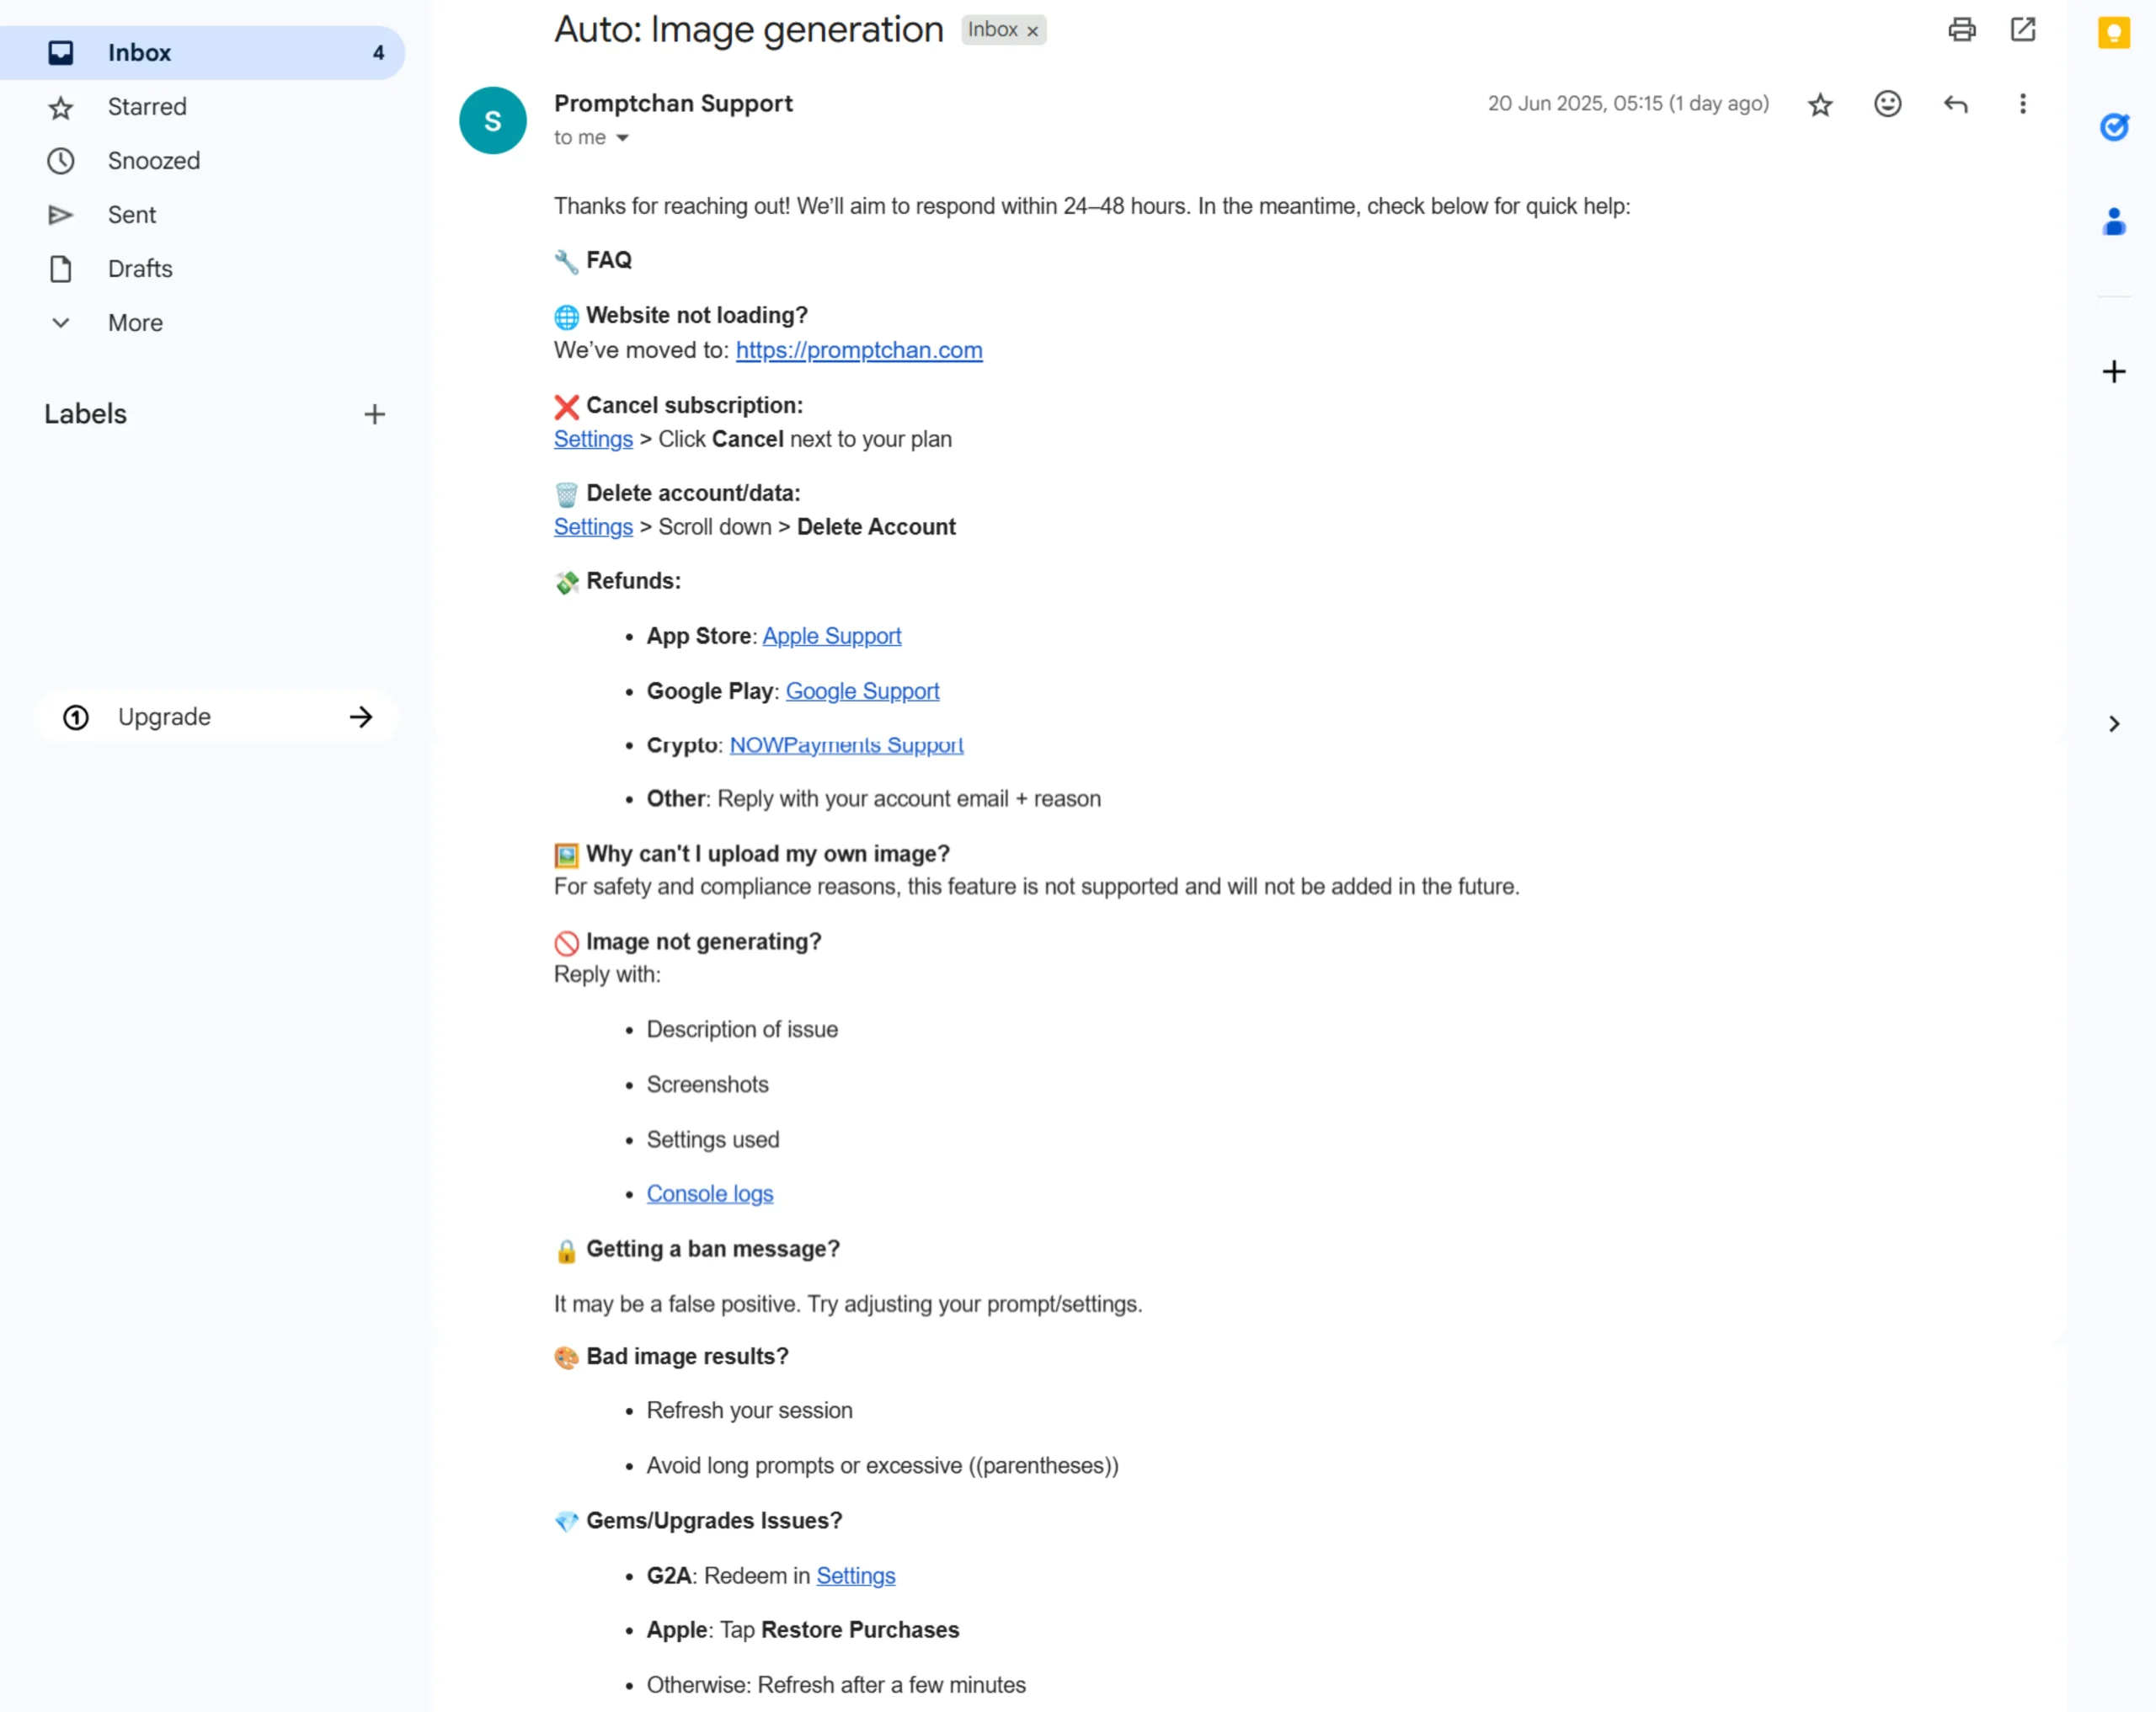
Task: Print this email with the printer icon
Action: pyautogui.click(x=1961, y=29)
